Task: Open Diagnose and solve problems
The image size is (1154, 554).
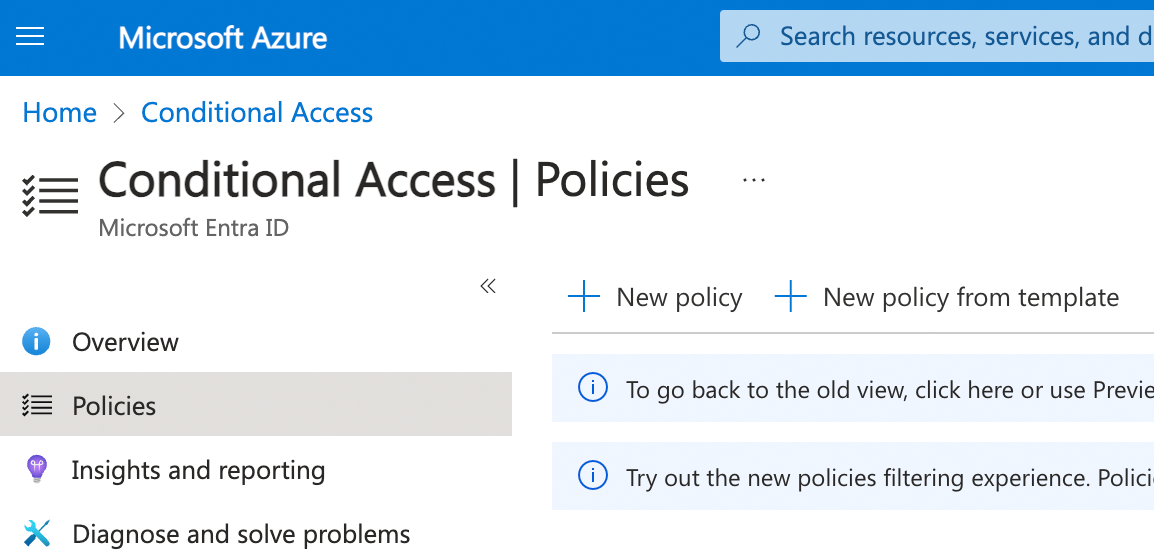Action: tap(255, 533)
